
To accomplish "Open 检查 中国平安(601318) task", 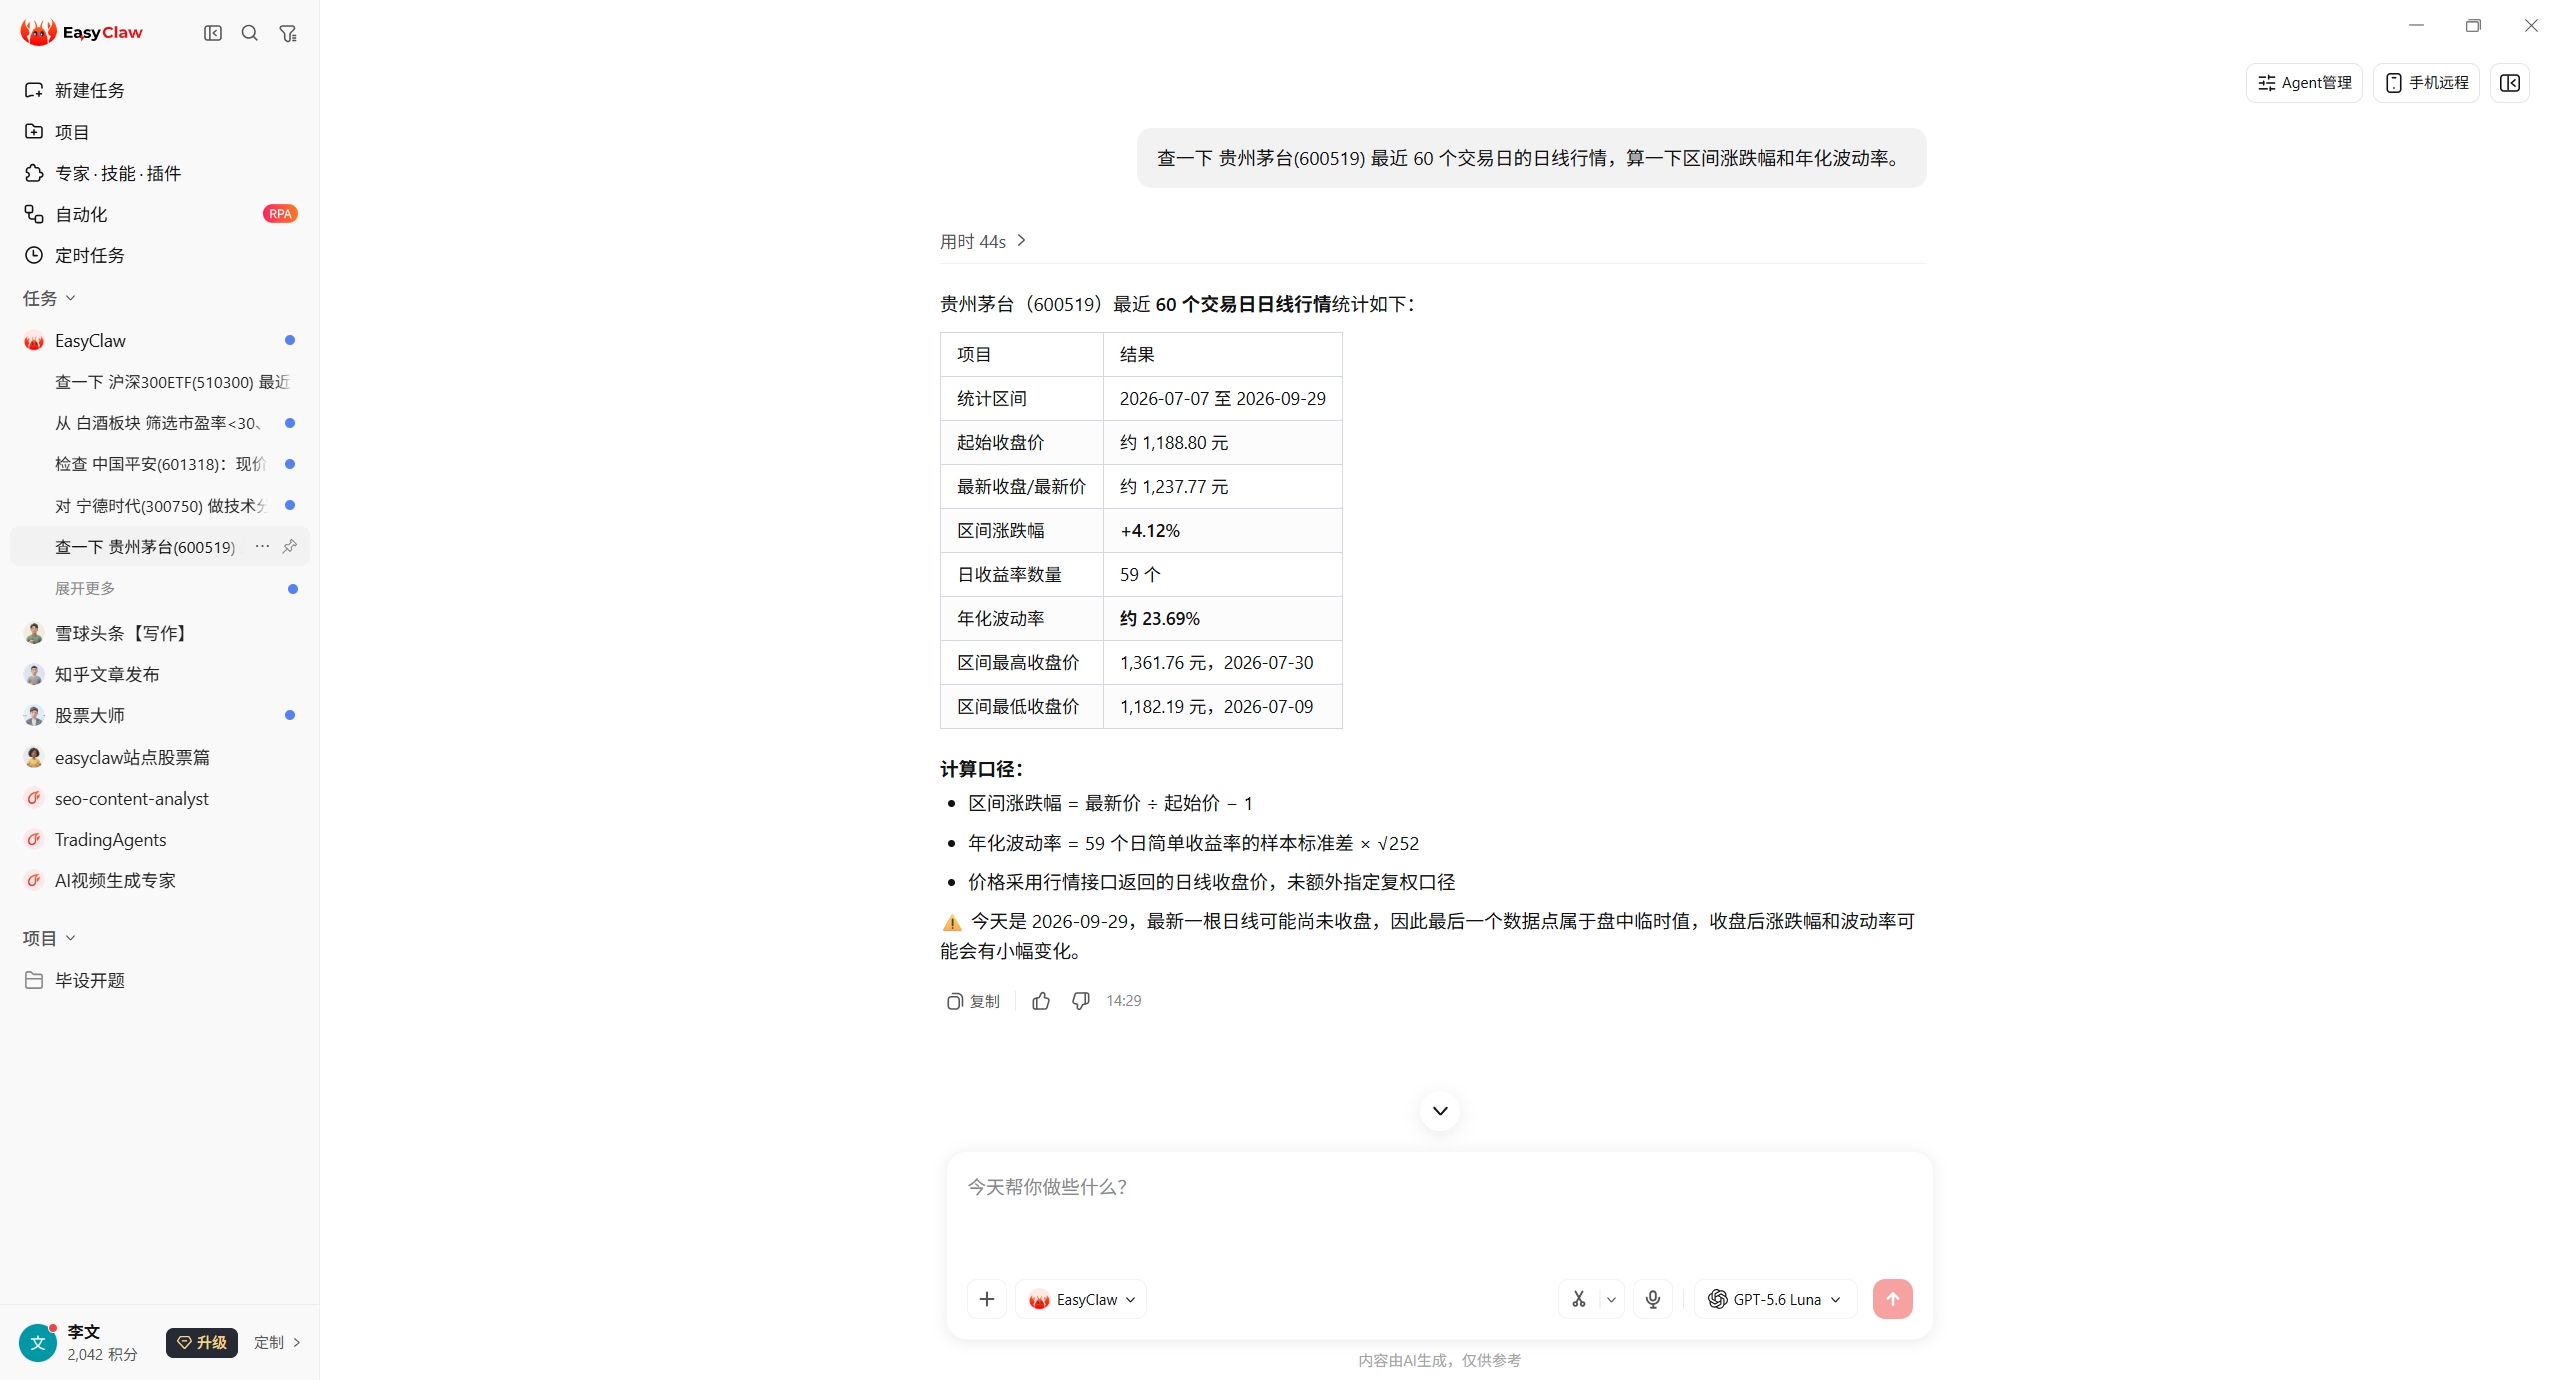I will pyautogui.click(x=160, y=464).
